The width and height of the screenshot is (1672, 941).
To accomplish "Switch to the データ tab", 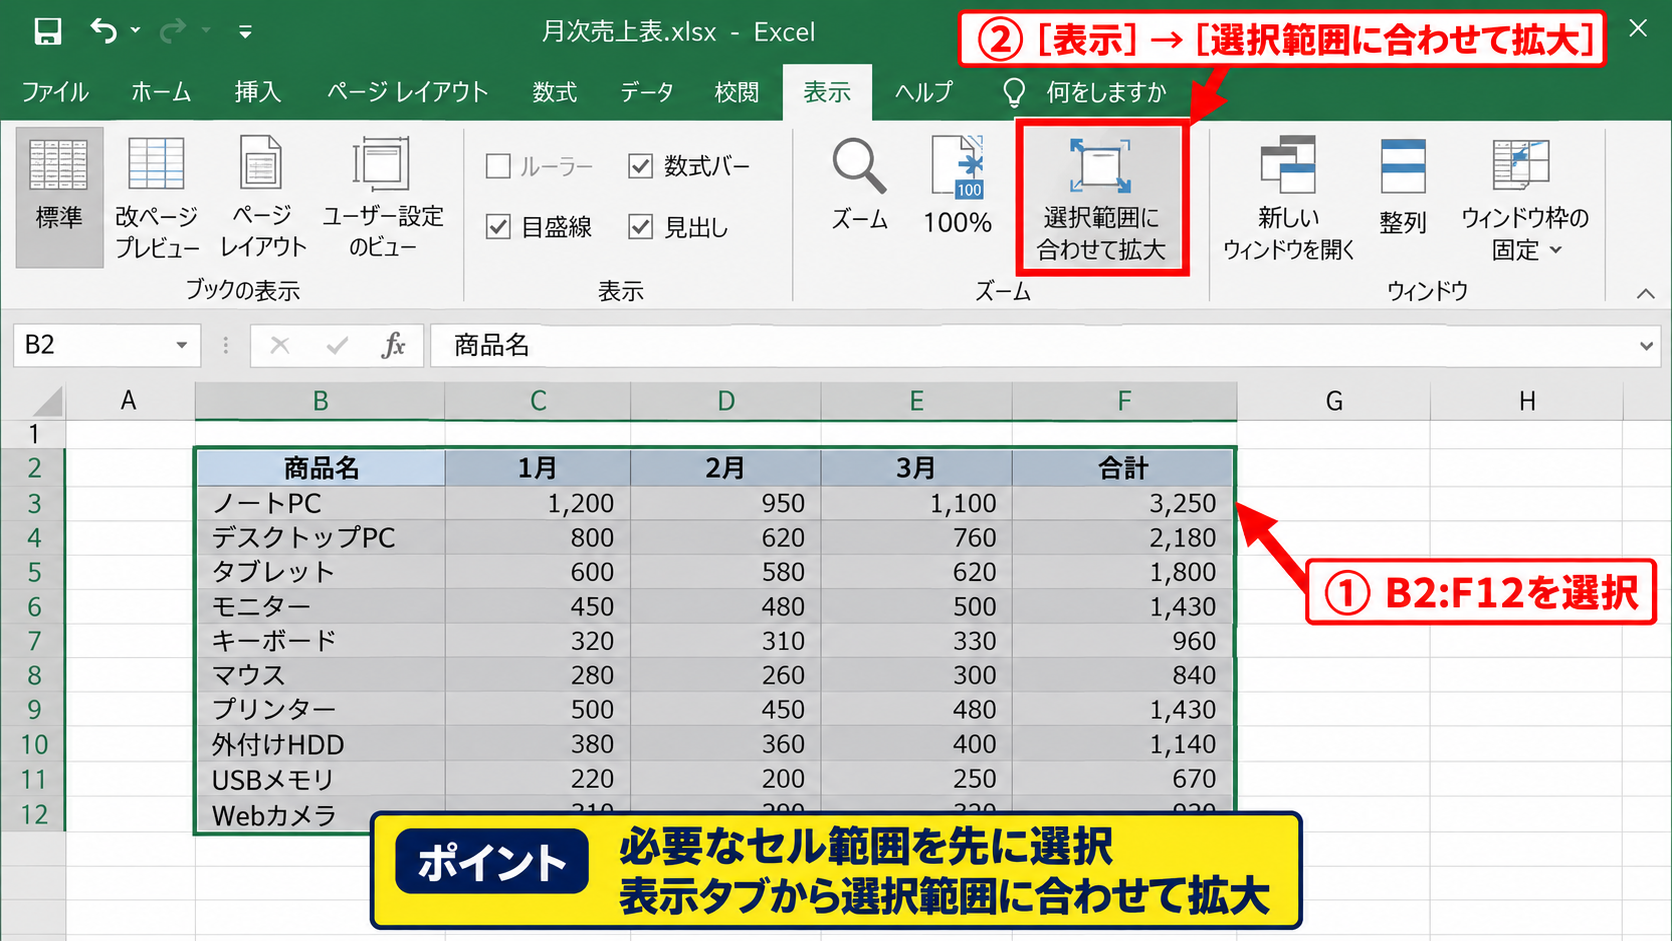I will click(x=646, y=92).
